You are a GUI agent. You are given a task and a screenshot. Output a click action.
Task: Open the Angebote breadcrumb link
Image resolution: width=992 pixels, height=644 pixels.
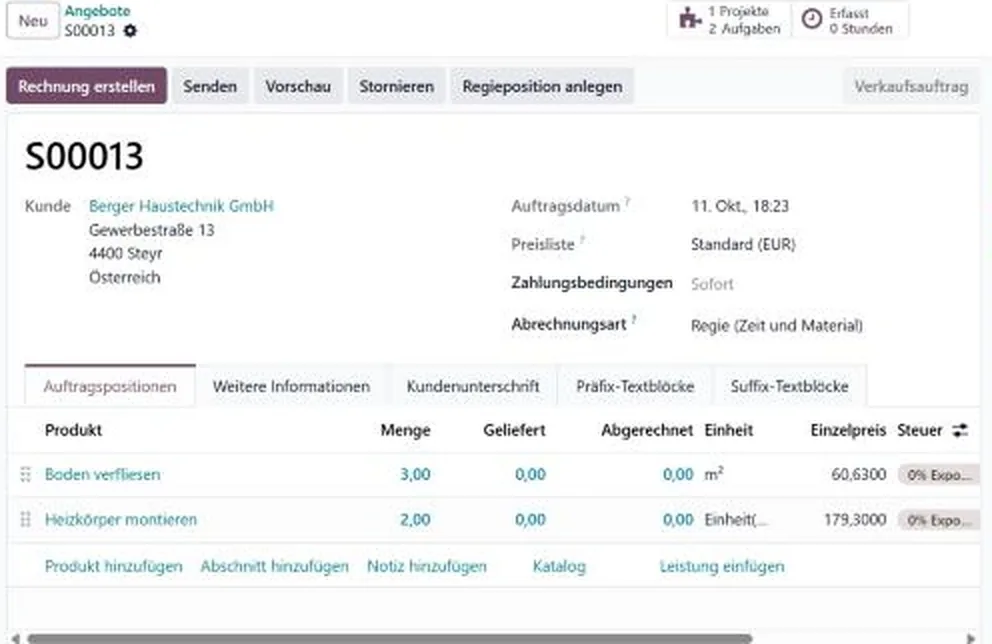(x=97, y=11)
